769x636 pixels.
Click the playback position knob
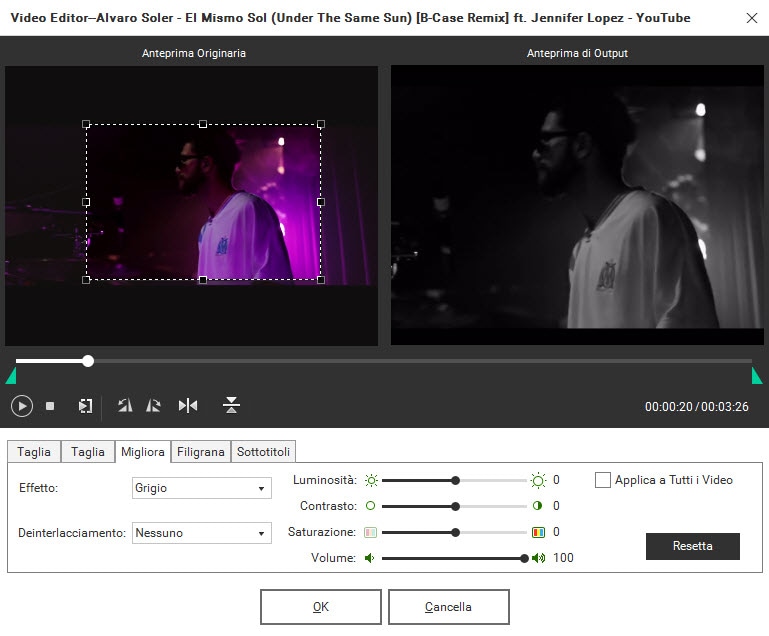tap(88, 361)
